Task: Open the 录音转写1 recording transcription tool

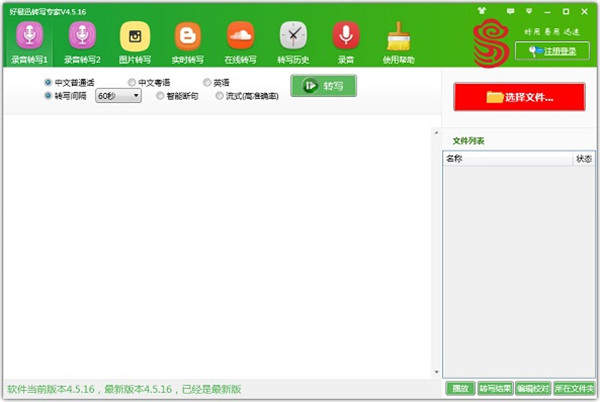Action: (29, 43)
